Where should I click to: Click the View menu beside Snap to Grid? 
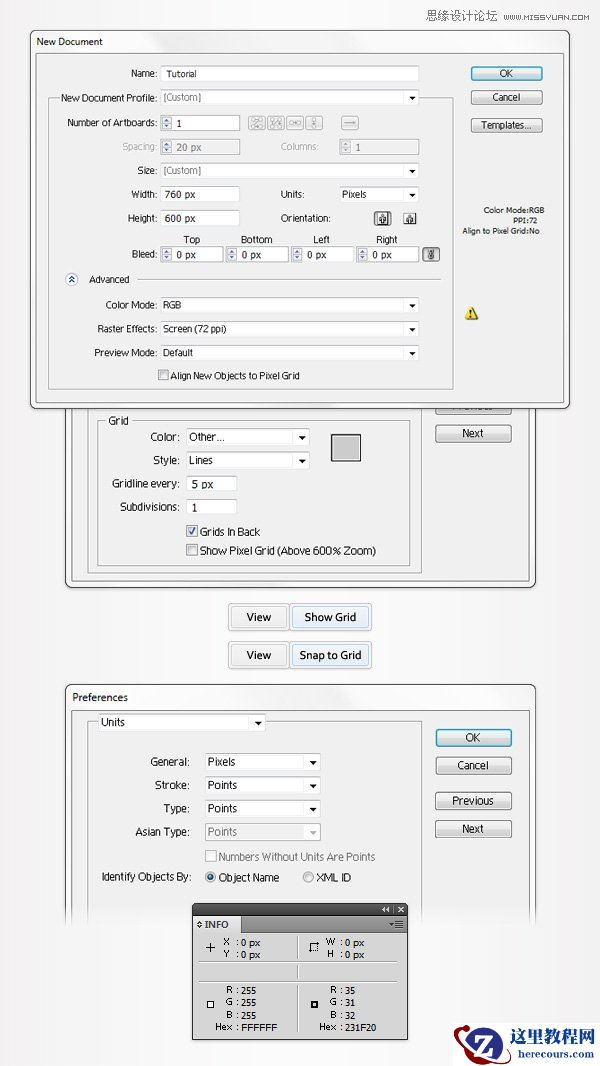click(x=259, y=655)
